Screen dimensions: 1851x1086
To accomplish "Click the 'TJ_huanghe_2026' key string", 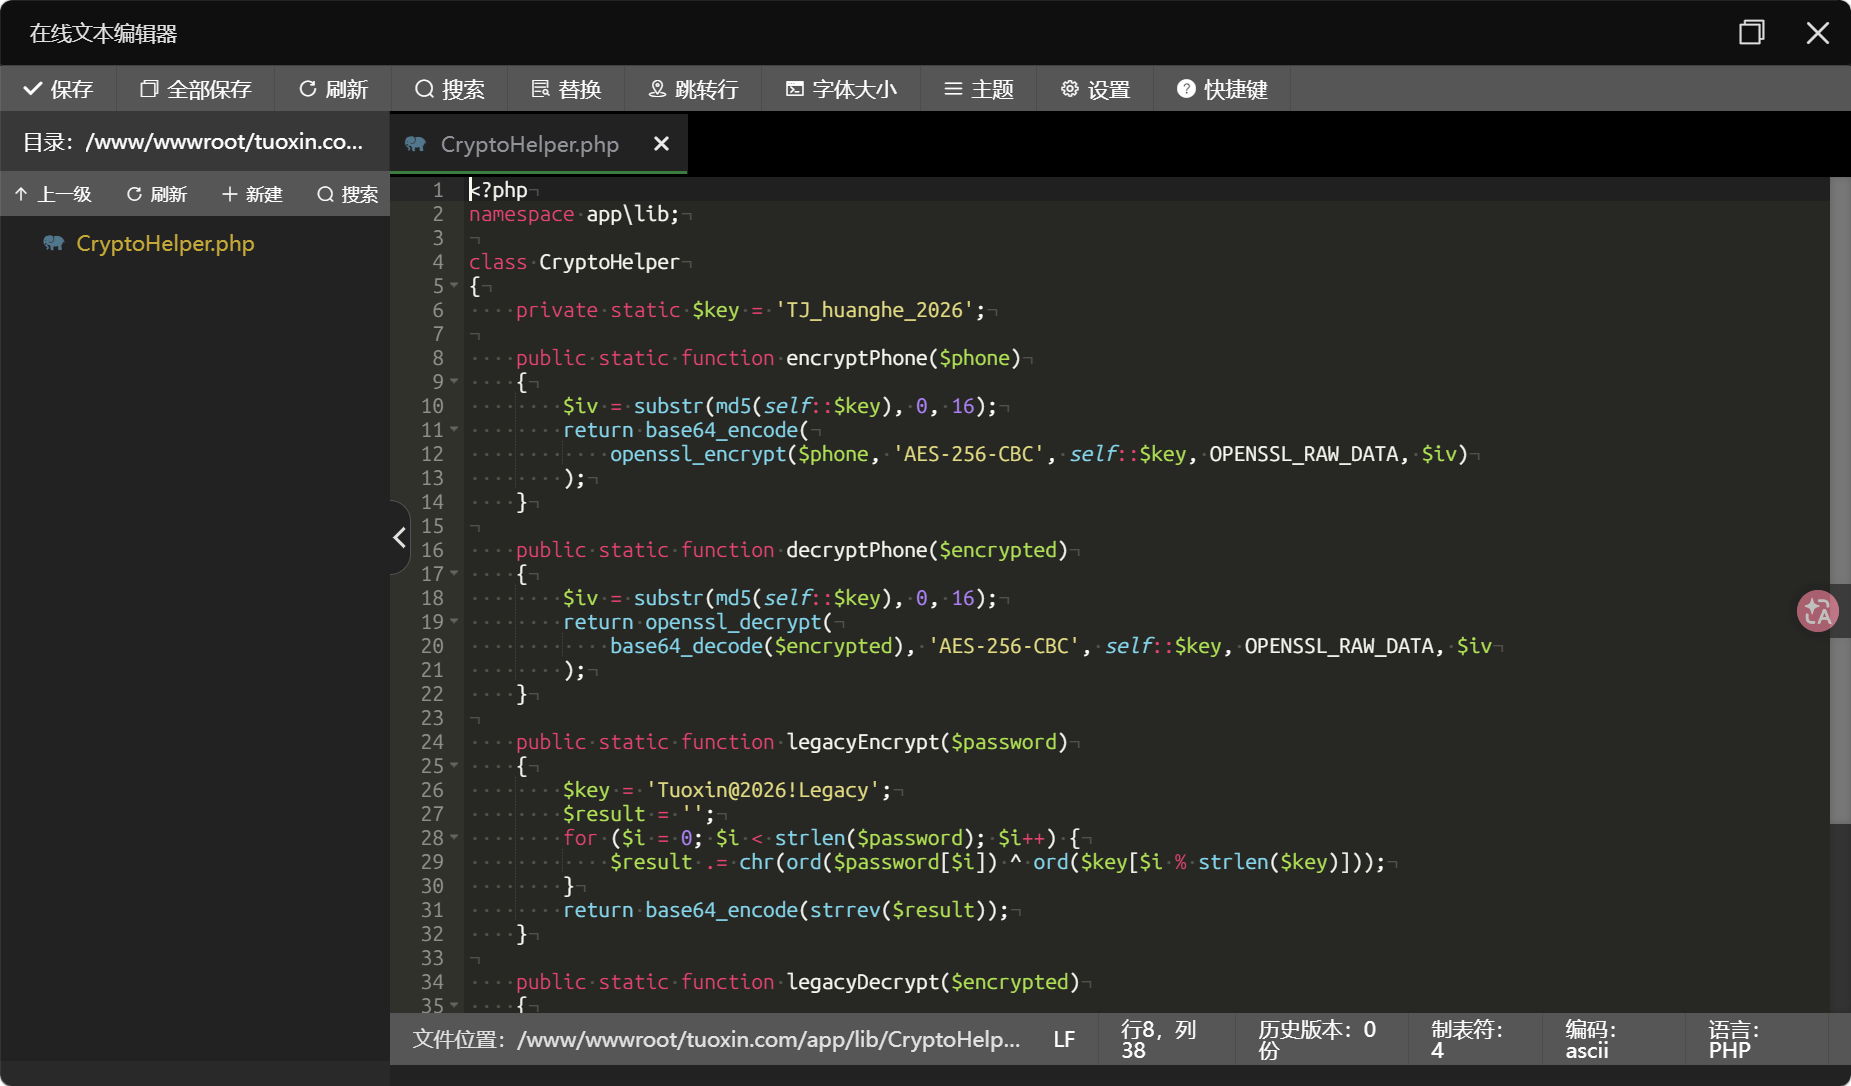I will tap(874, 309).
